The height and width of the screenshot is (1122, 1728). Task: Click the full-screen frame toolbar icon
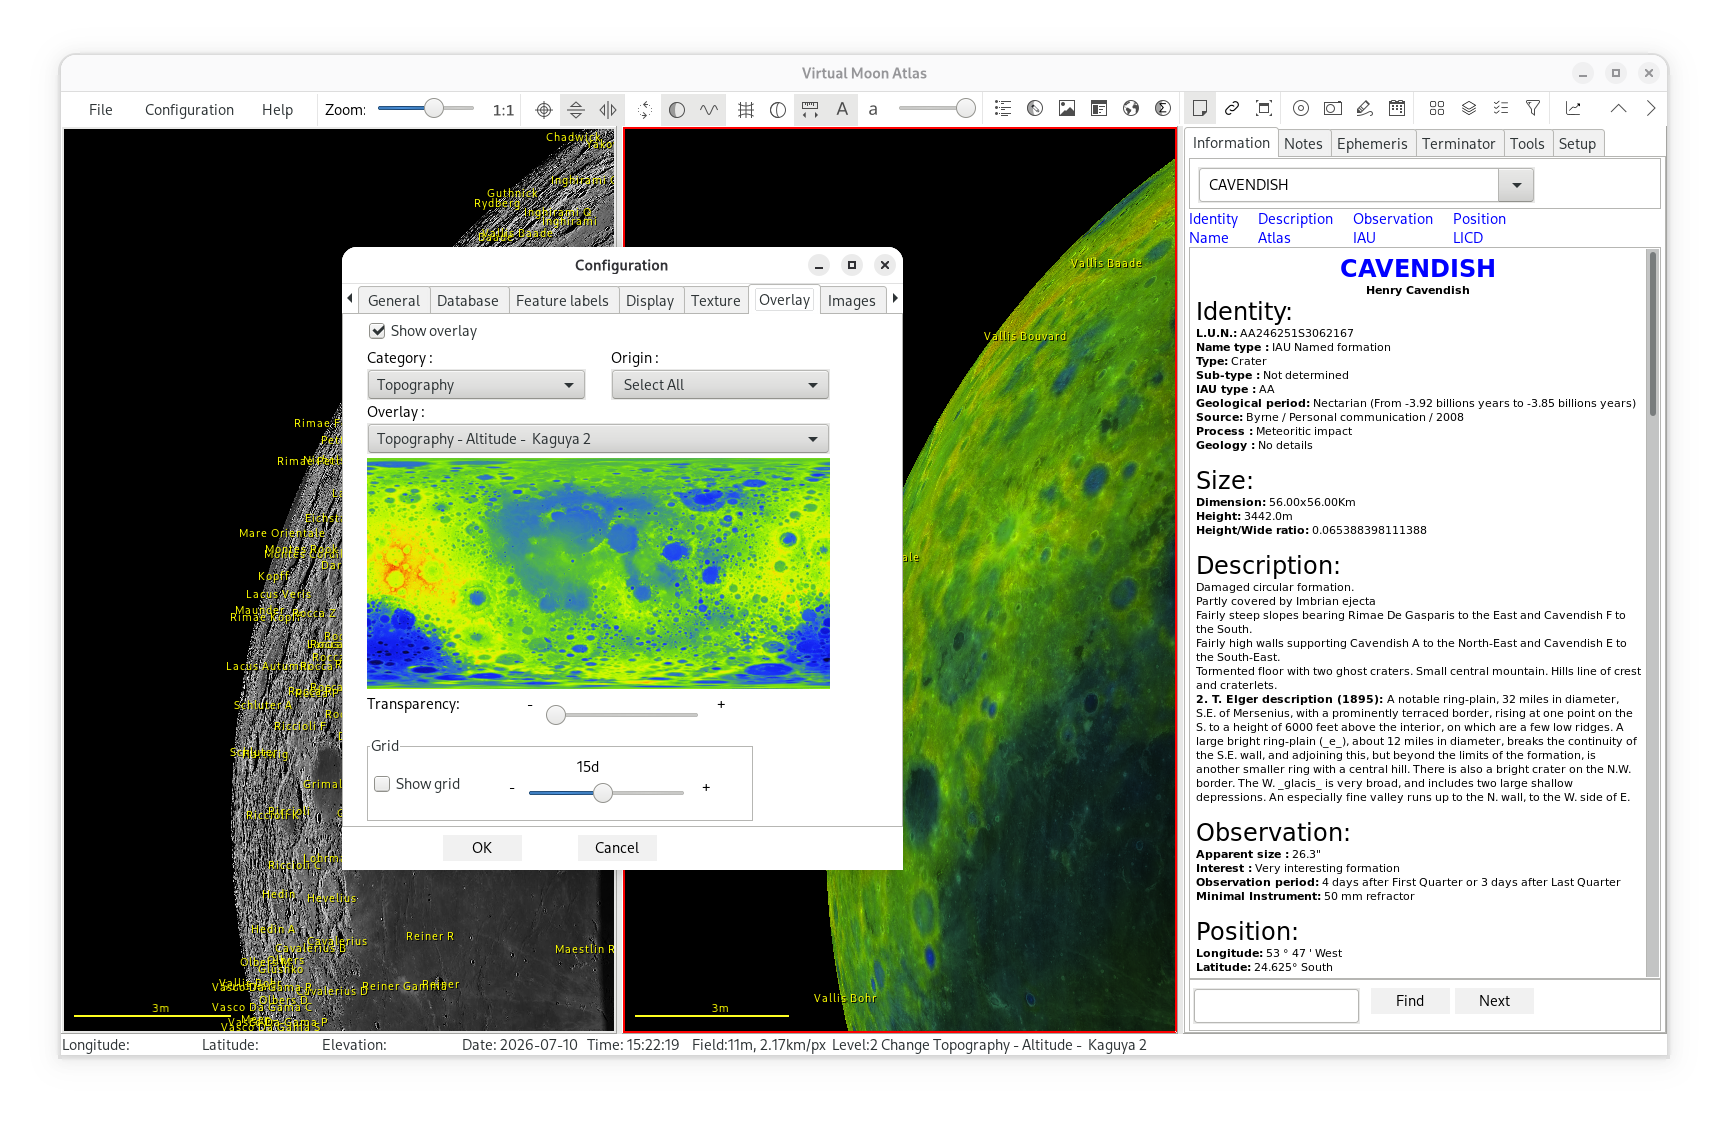1264,108
